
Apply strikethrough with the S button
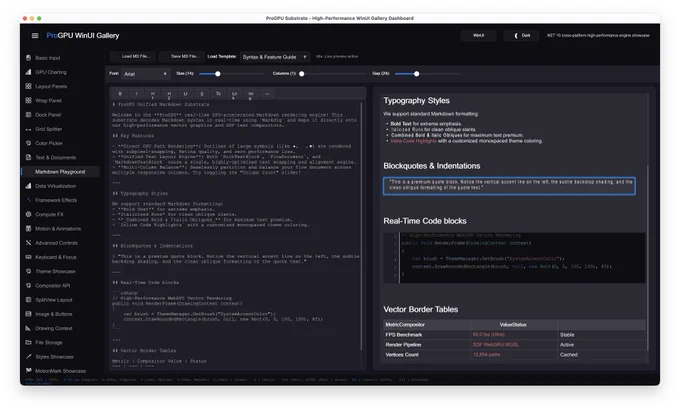(x=202, y=94)
